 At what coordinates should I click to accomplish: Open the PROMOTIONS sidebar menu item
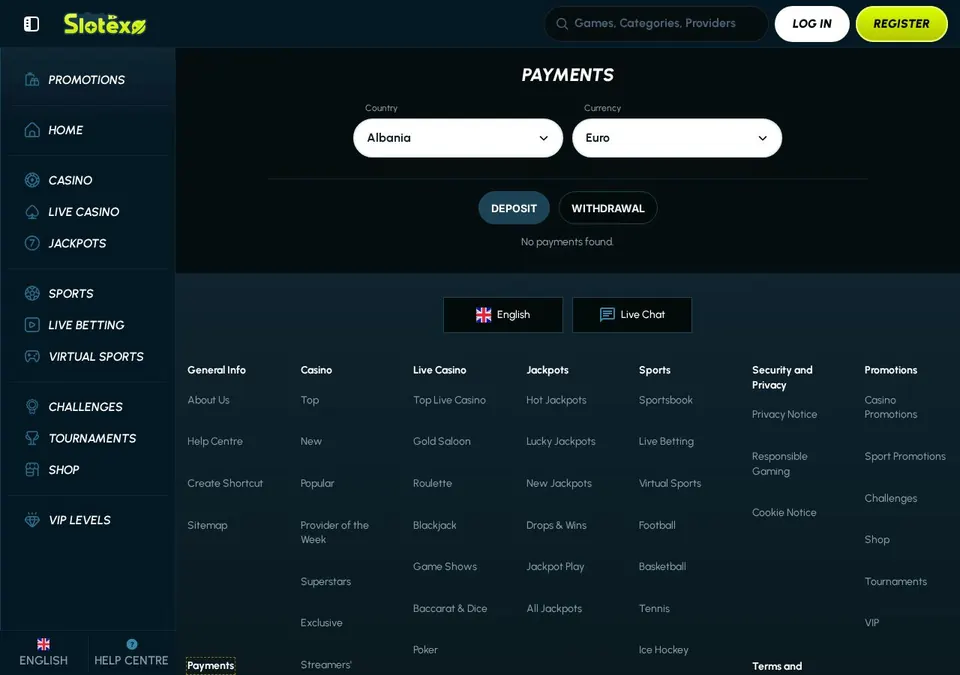click(89, 80)
